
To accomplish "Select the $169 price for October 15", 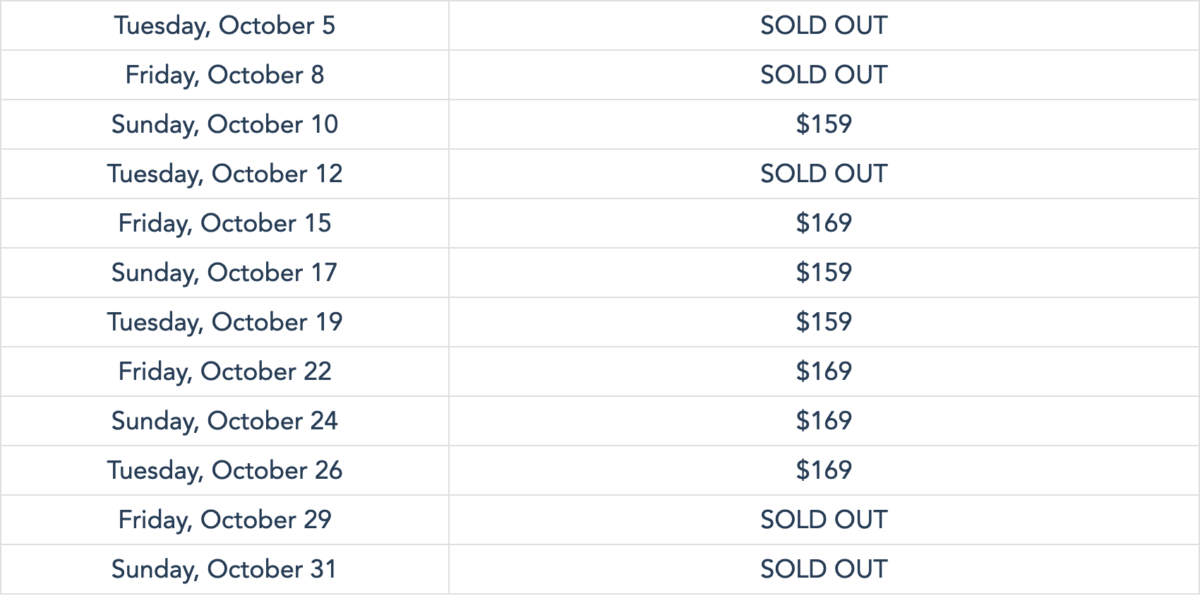I will click(x=823, y=223).
